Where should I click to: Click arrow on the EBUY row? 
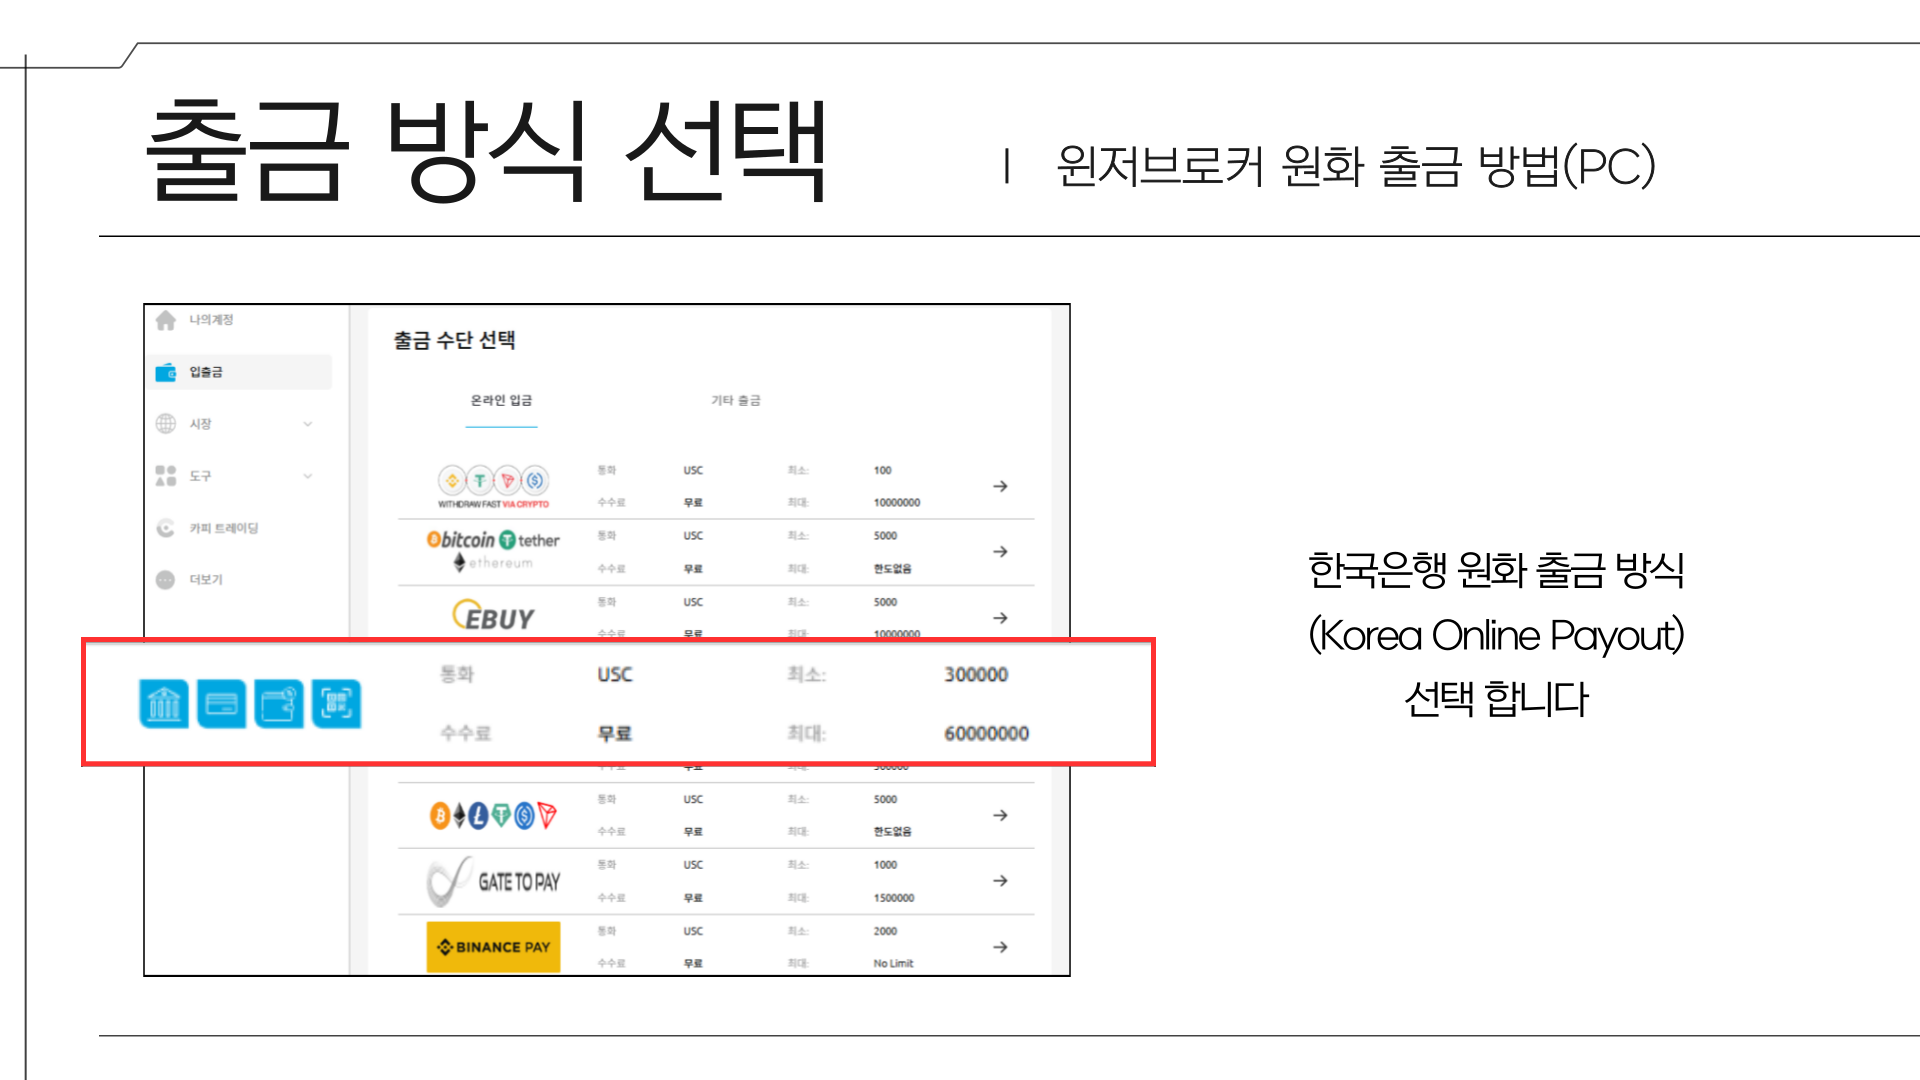click(x=1000, y=618)
